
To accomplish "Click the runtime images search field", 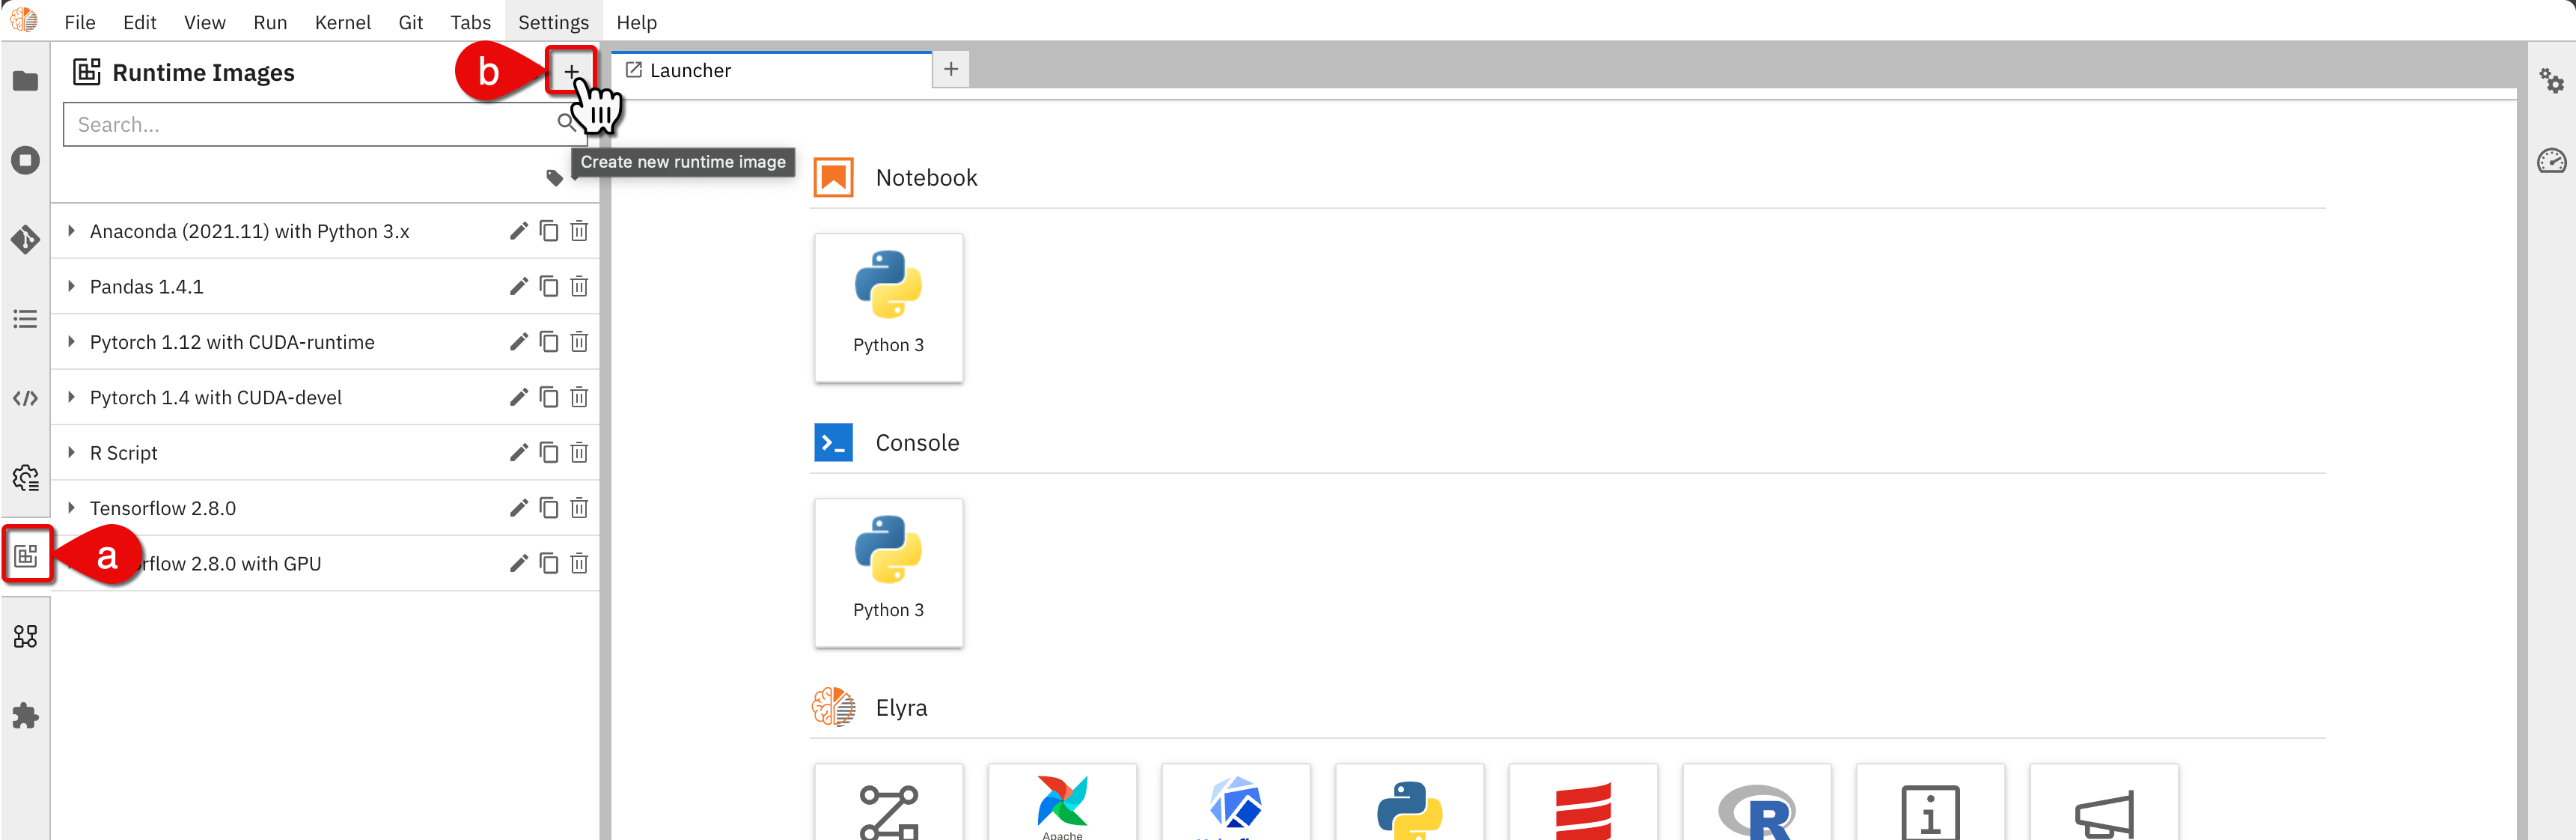I will click(300, 124).
